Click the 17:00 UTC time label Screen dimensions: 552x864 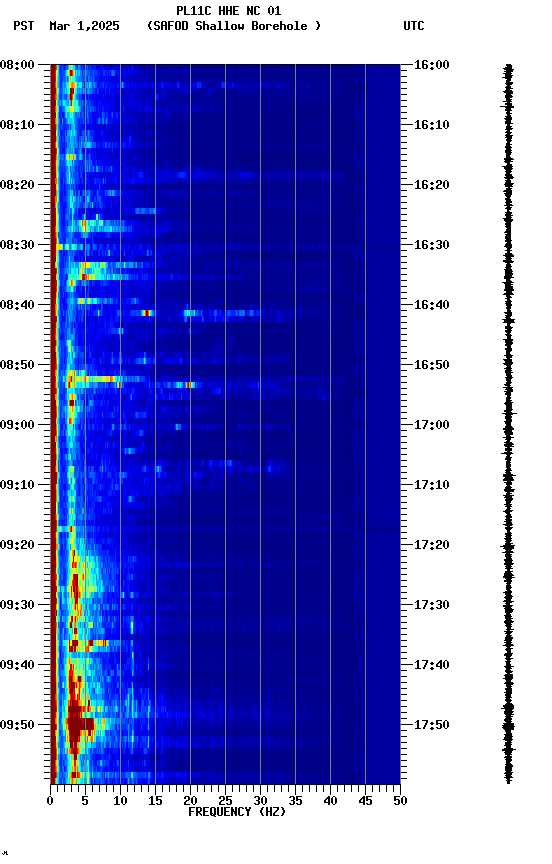pyautogui.click(x=432, y=425)
